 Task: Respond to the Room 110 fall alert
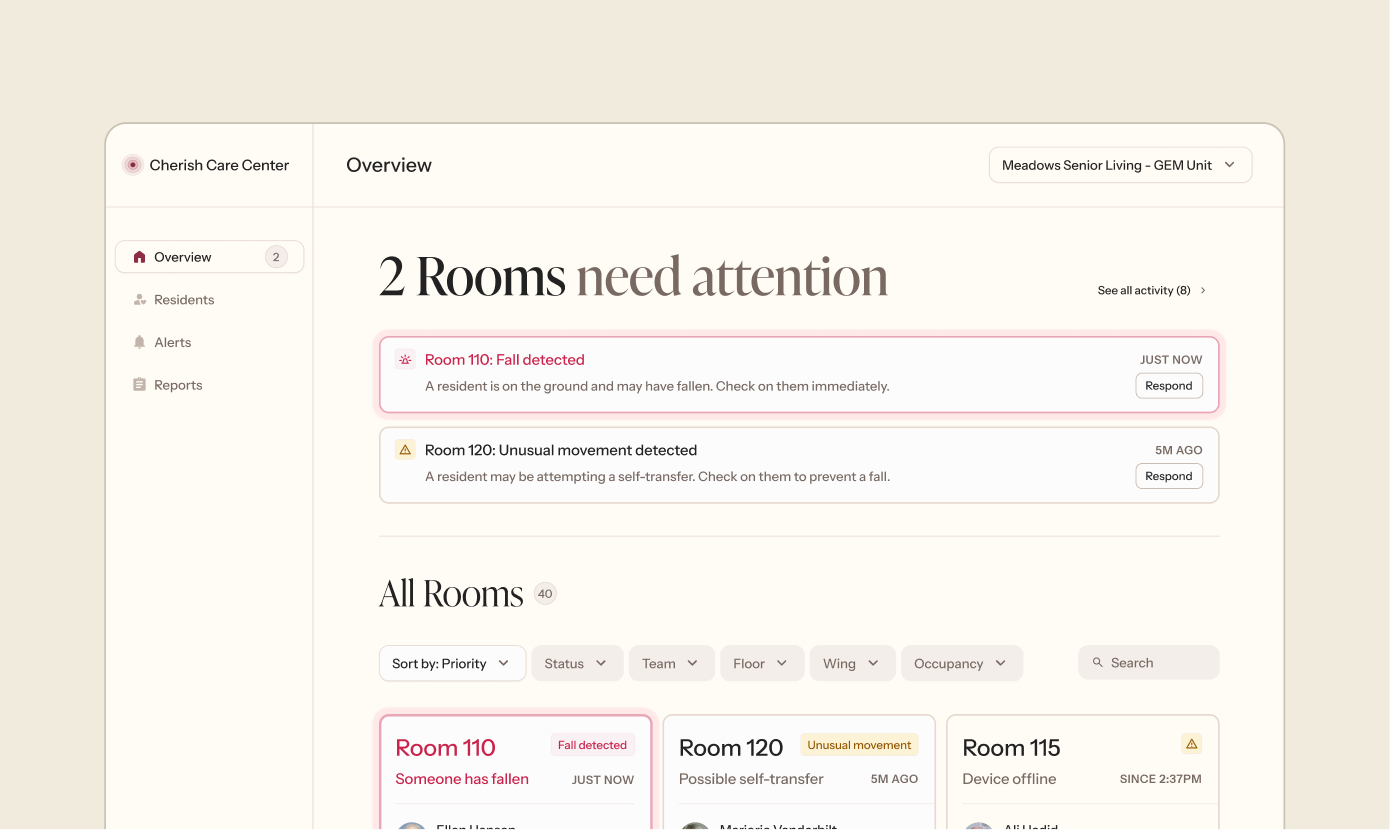coord(1169,386)
